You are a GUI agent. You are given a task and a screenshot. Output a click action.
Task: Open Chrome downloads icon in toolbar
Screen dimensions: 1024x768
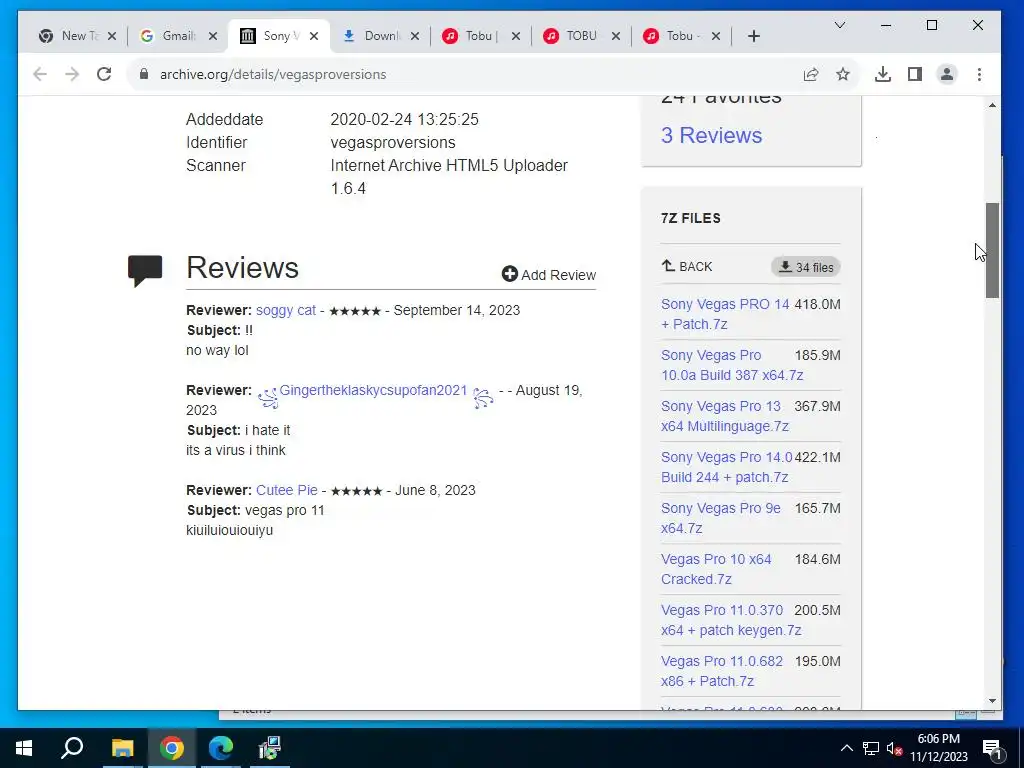(883, 74)
